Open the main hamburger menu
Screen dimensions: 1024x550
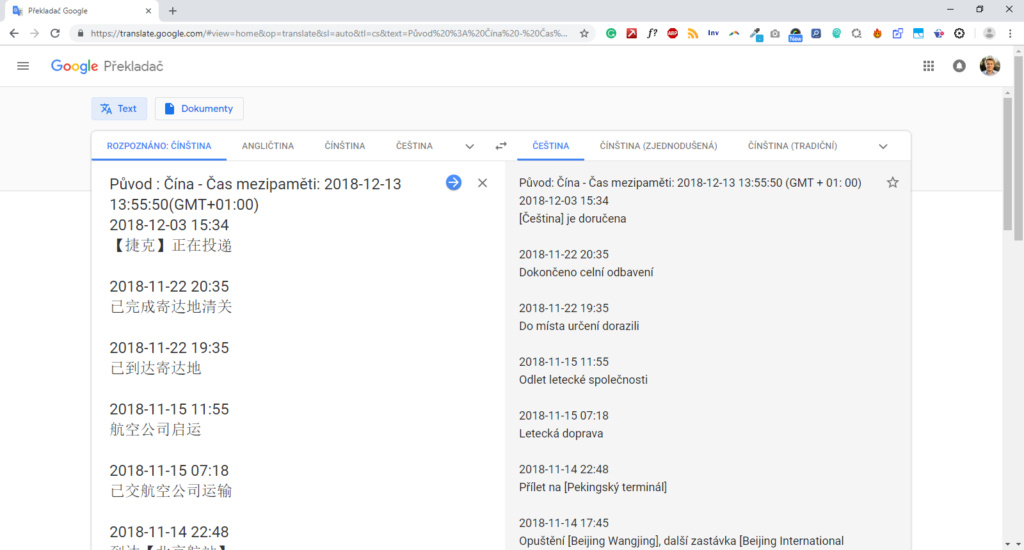point(23,66)
